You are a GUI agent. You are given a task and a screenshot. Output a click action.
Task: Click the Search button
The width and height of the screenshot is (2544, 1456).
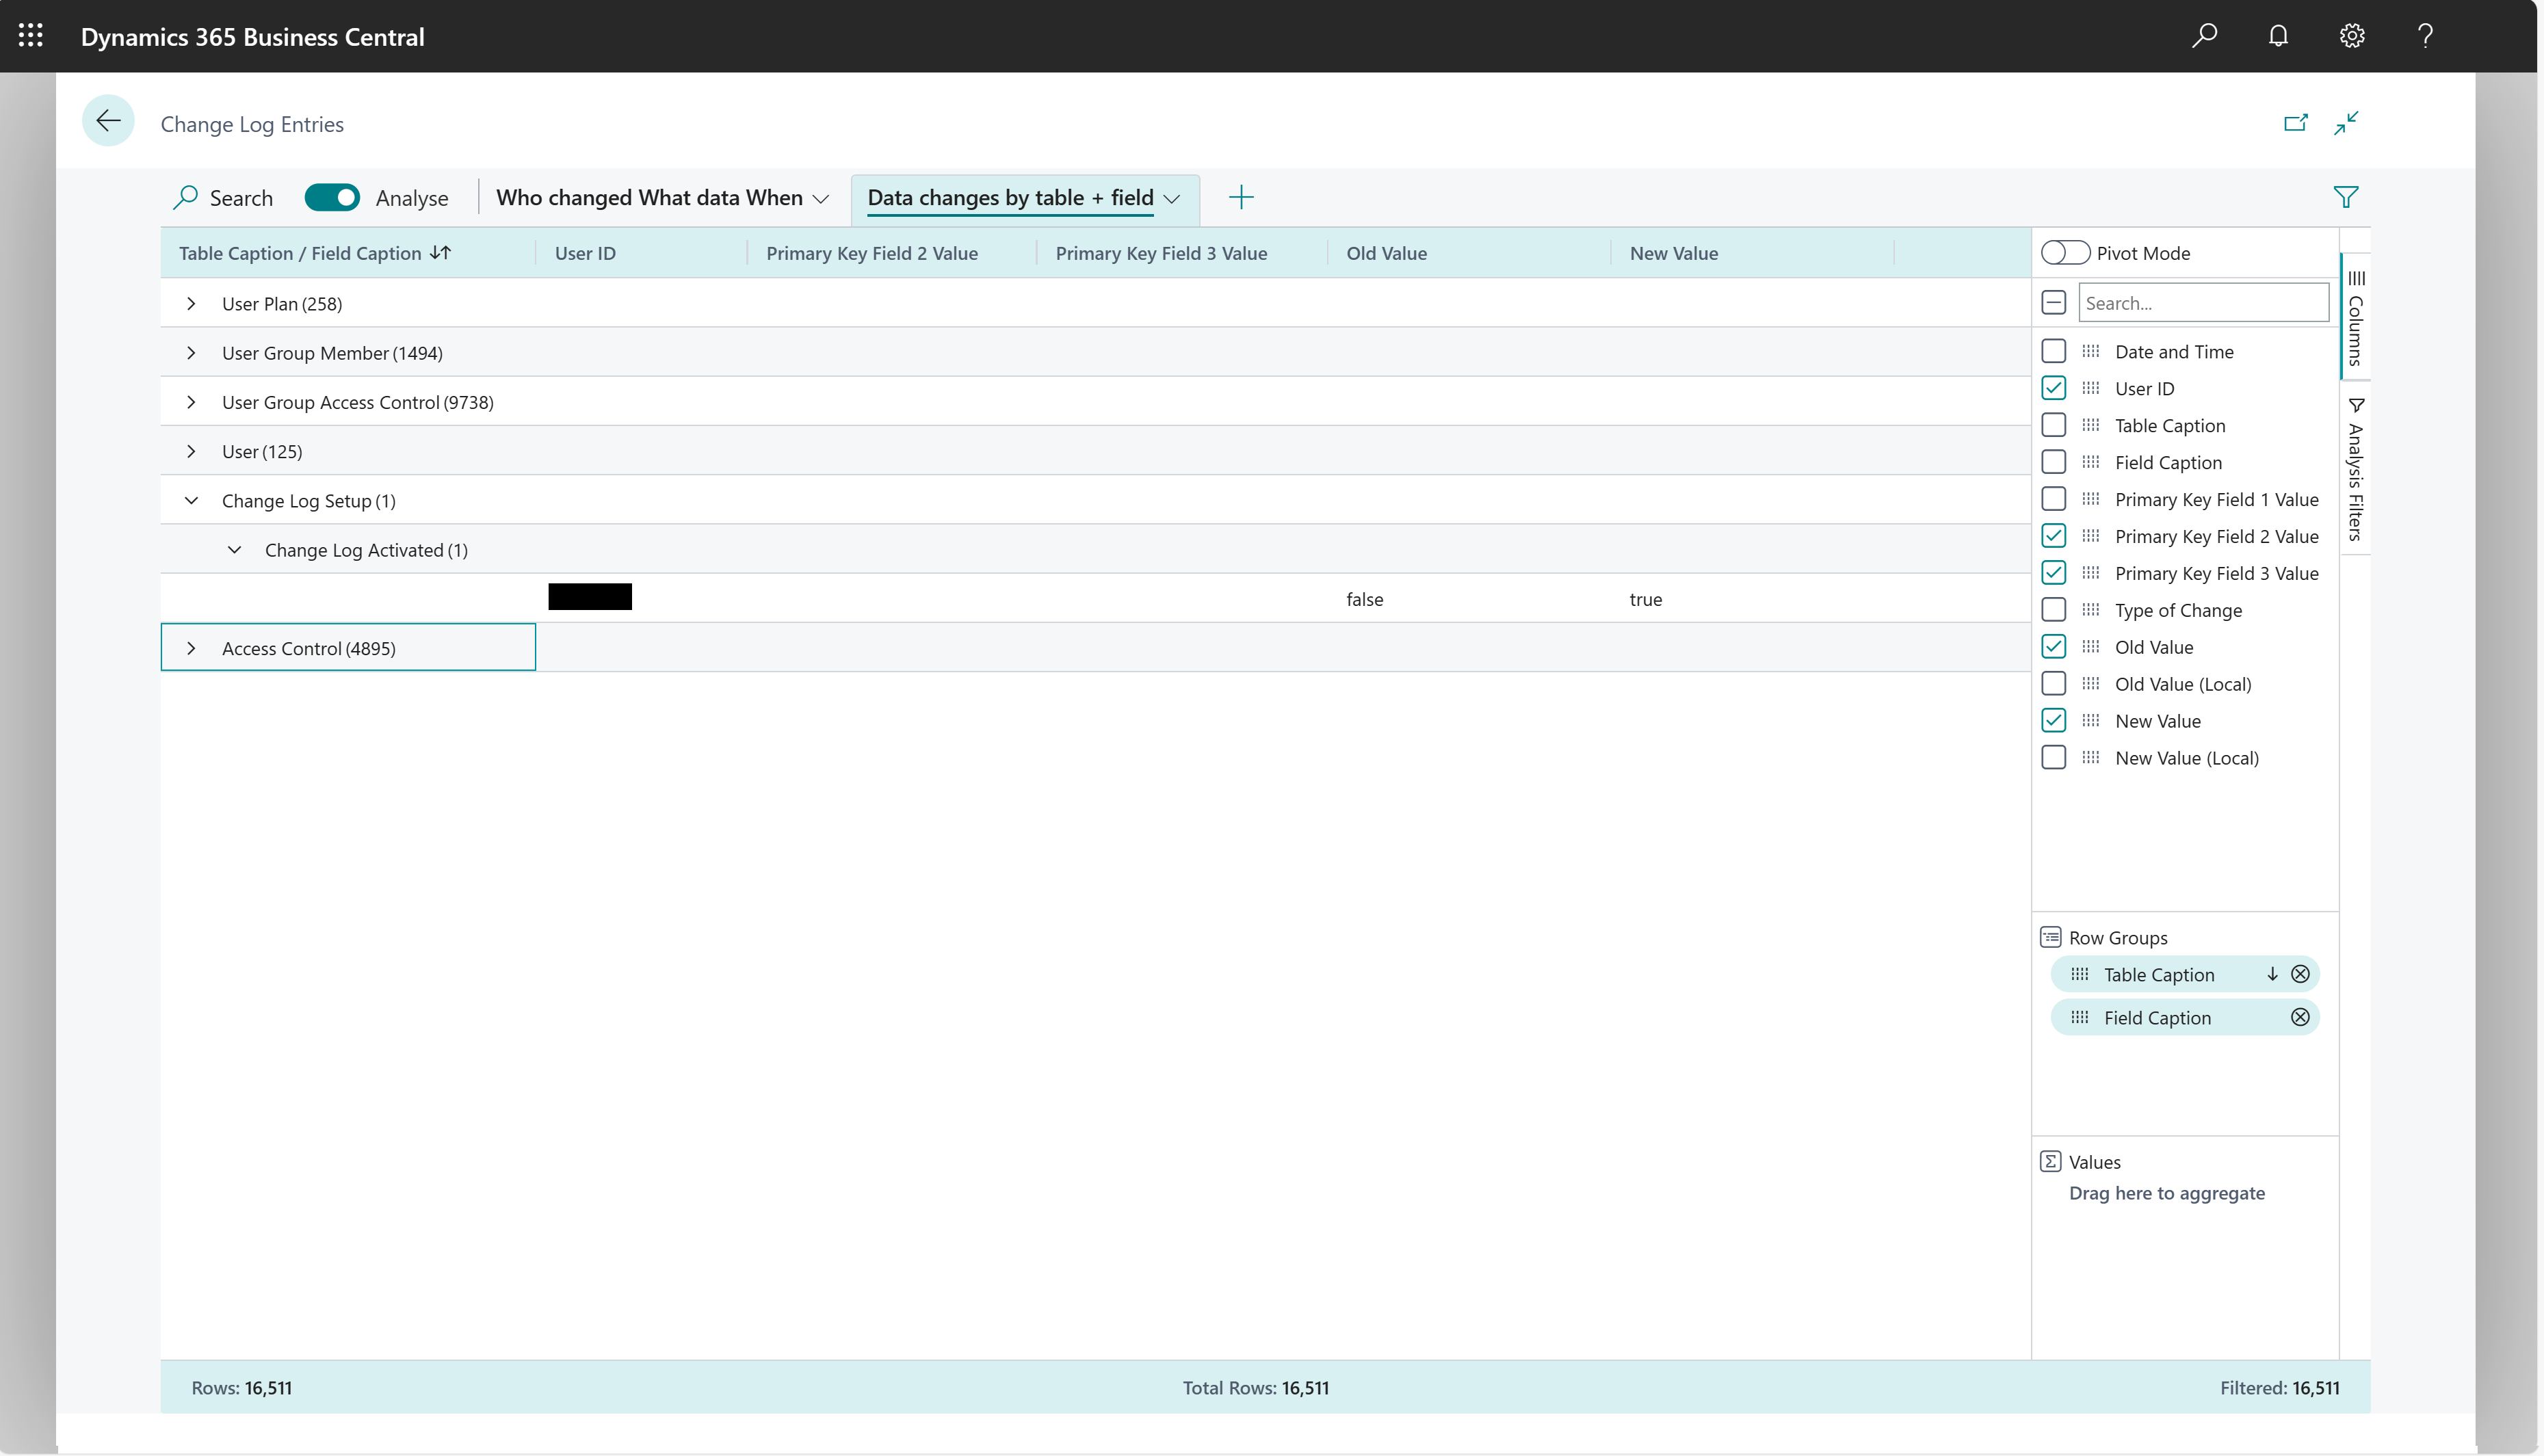pos(222,197)
